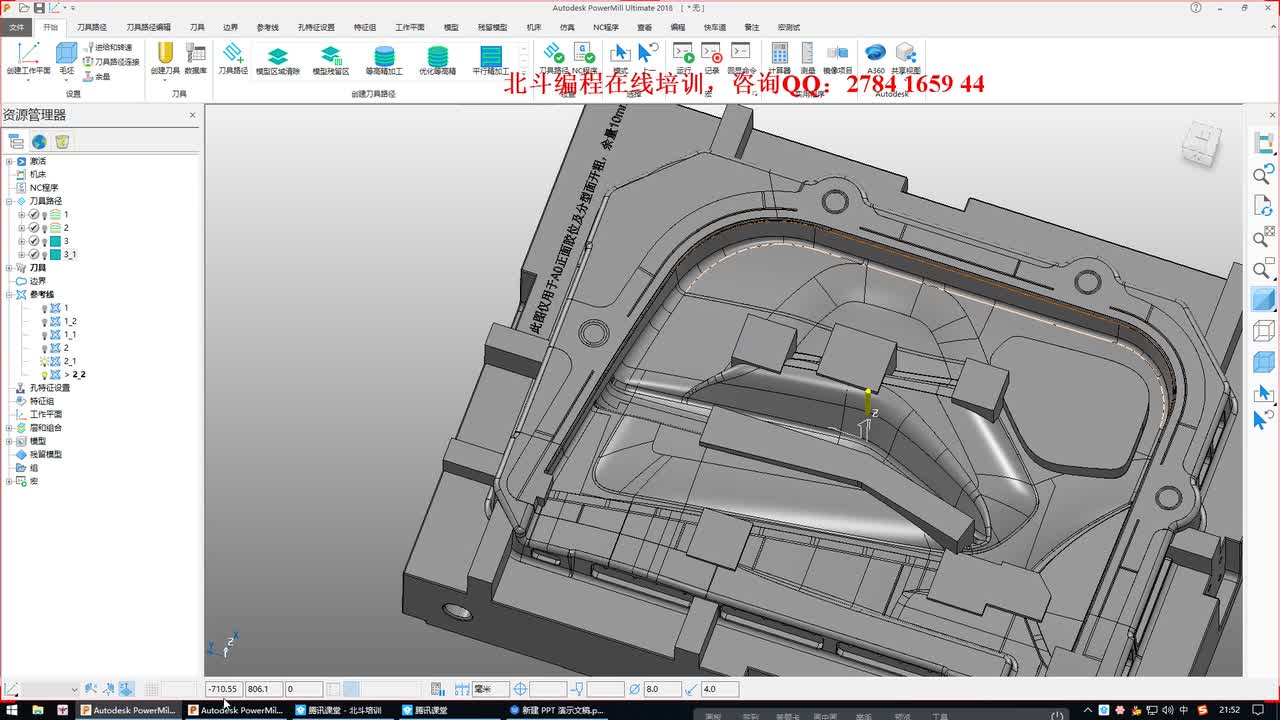
Task: Expand the 激活 tree node
Action: pos(9,161)
